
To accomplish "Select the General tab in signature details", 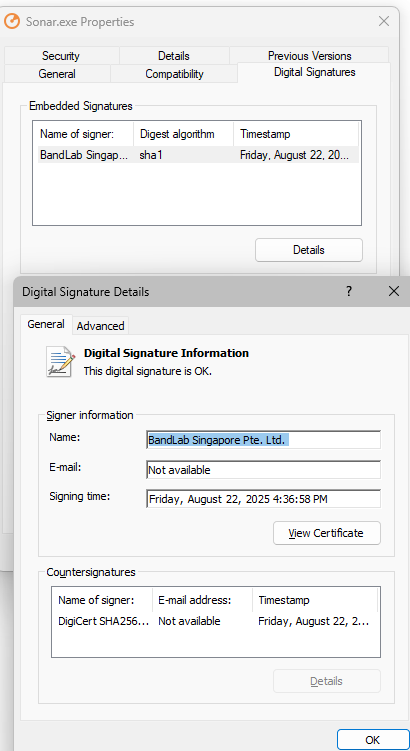I will (46, 324).
